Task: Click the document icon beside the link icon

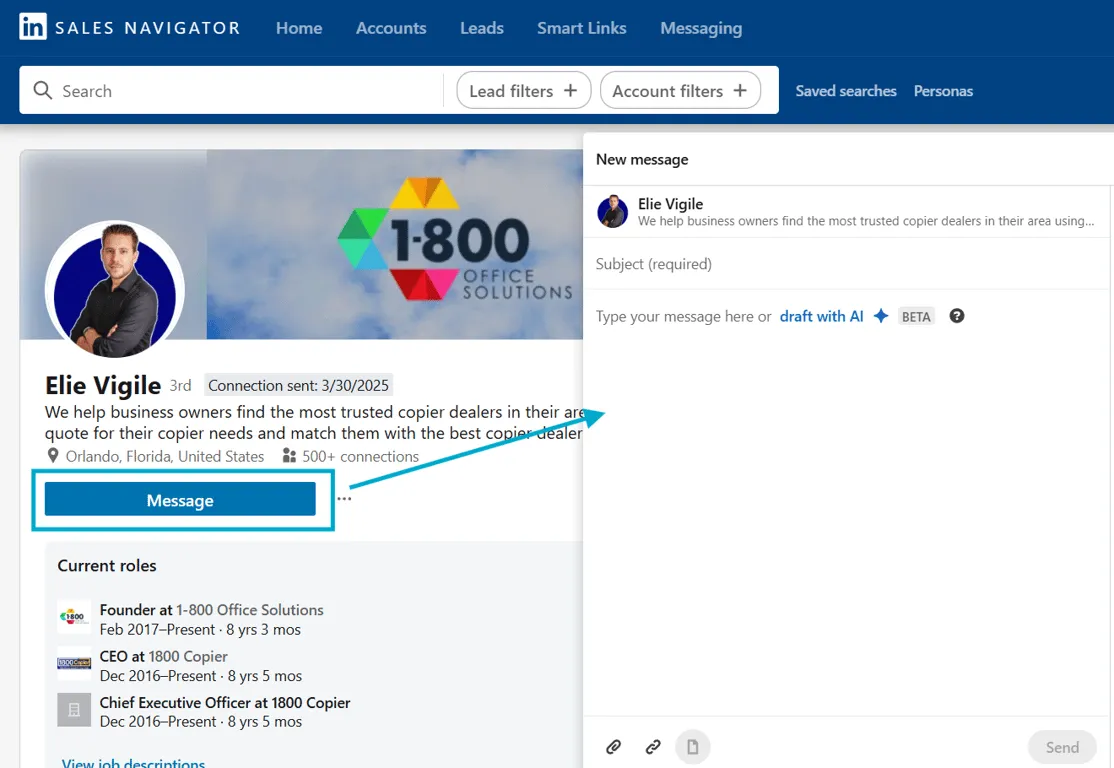Action: tap(692, 746)
